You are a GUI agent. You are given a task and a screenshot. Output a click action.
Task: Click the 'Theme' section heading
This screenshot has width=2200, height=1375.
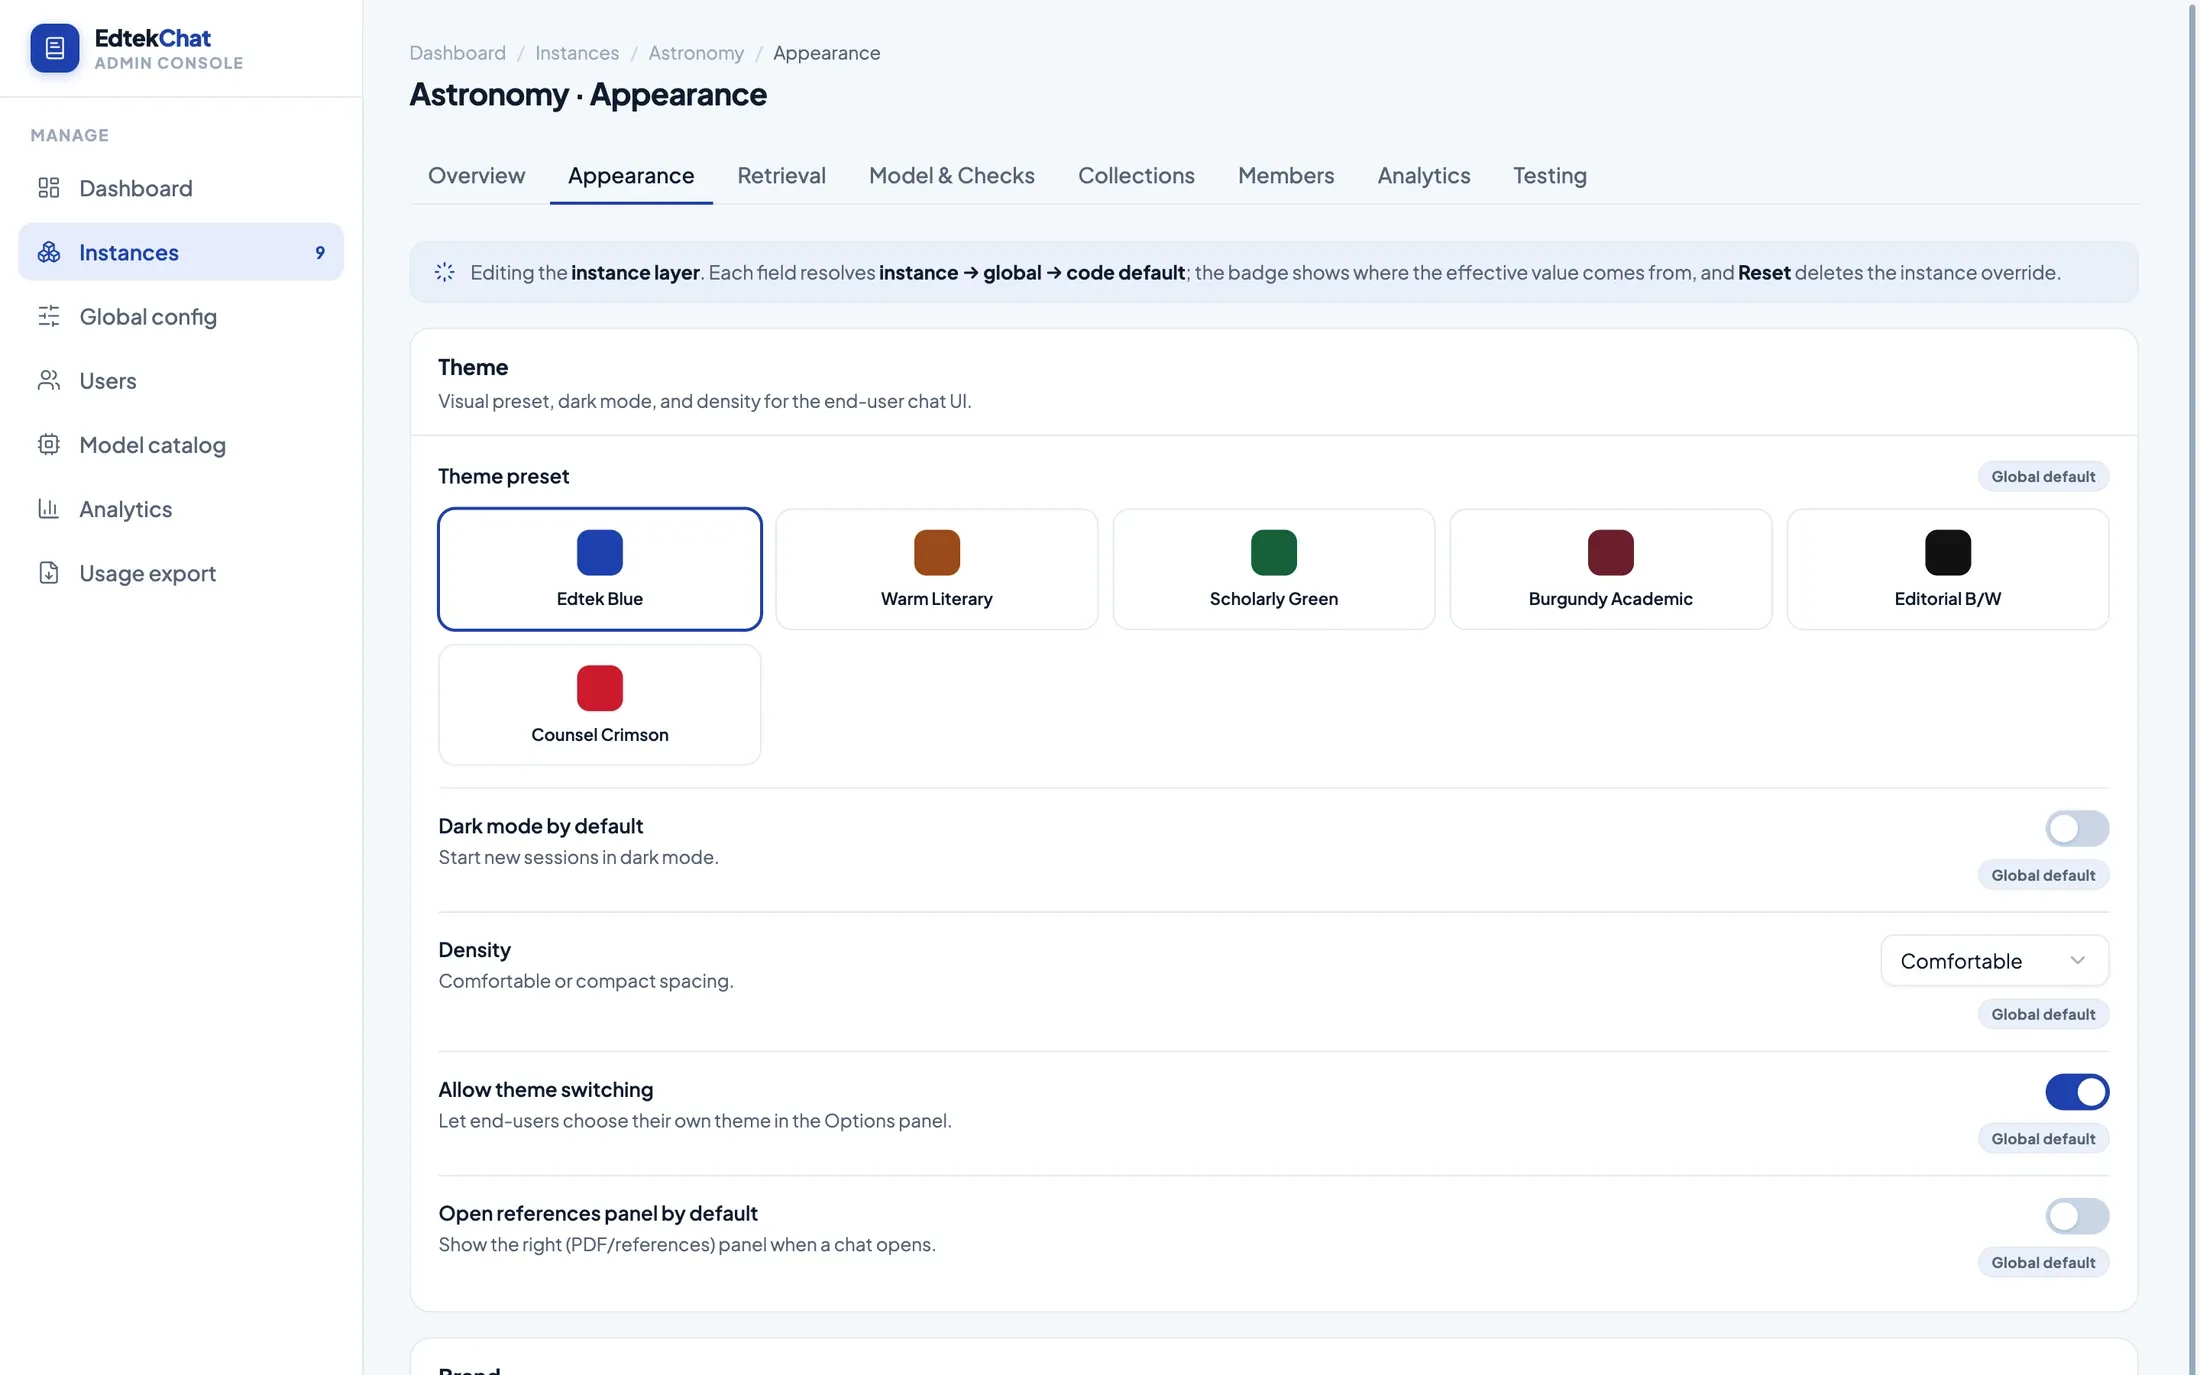point(473,367)
